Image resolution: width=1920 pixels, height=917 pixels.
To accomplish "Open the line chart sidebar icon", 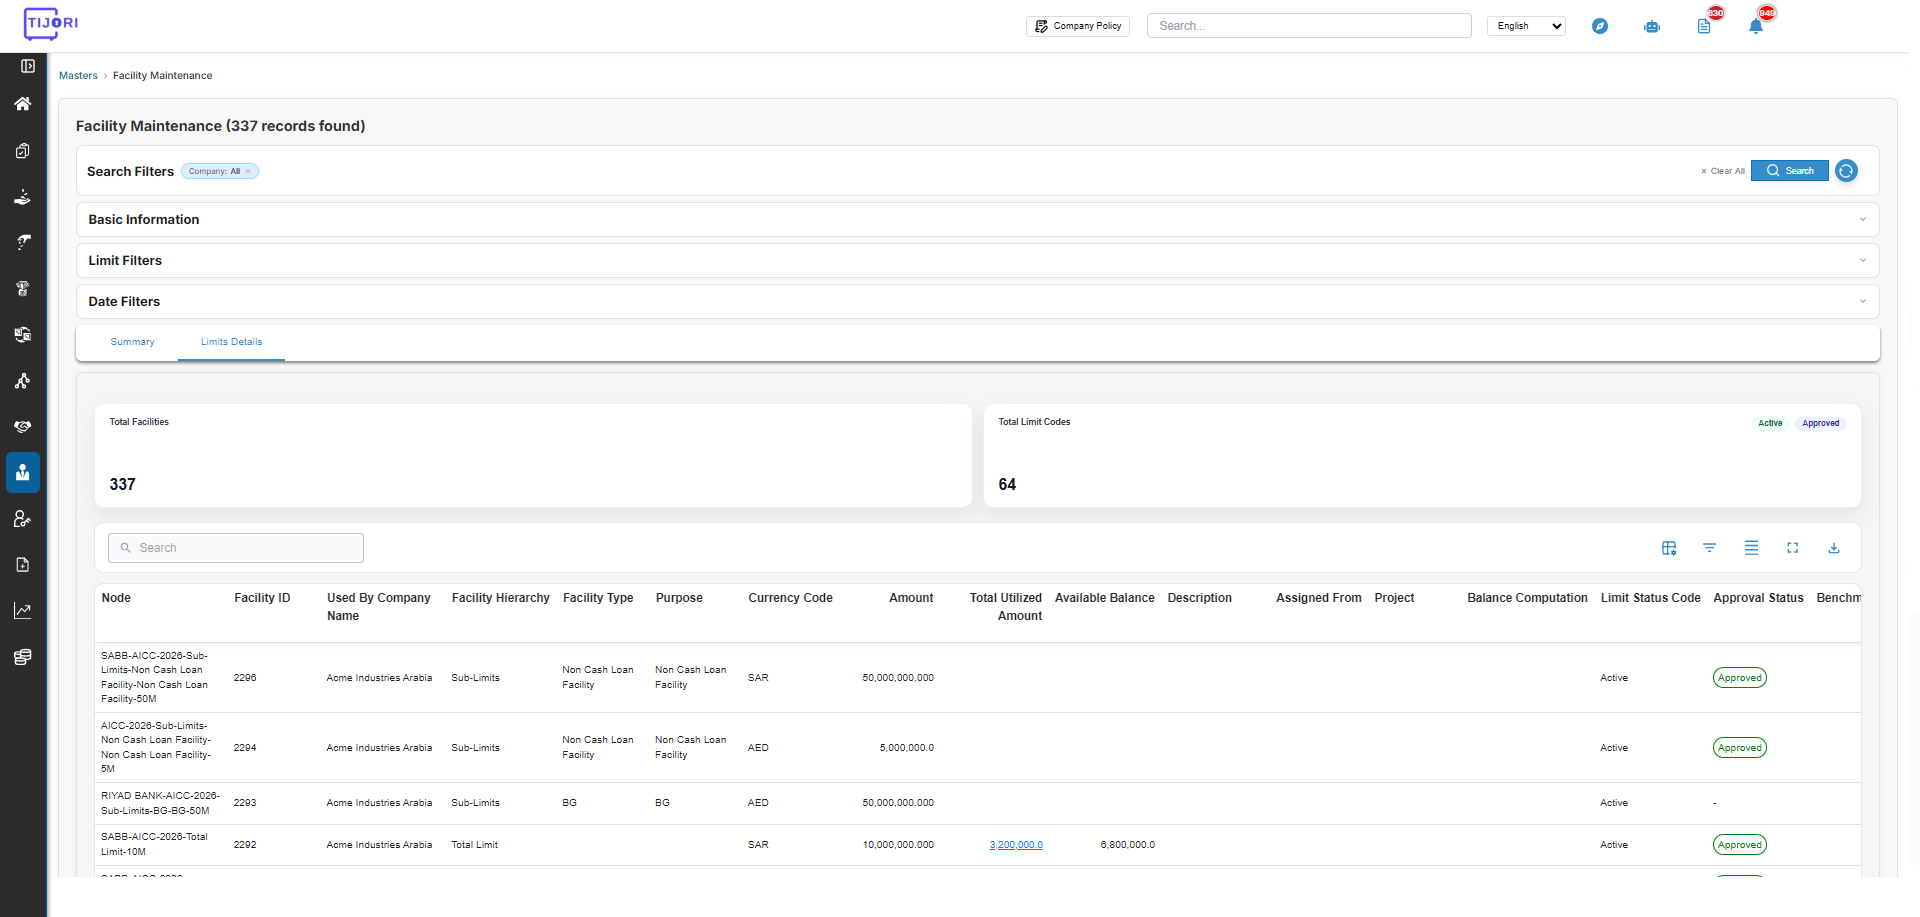I will pos(22,611).
